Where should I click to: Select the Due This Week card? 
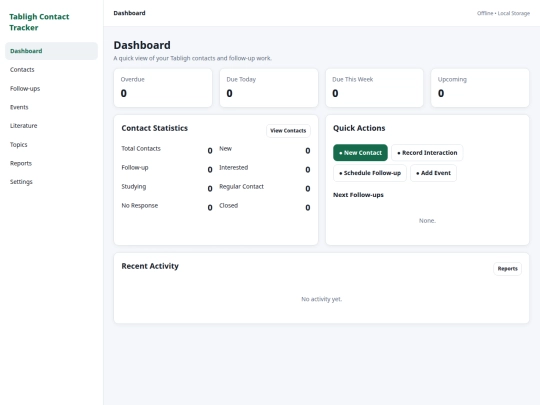click(x=374, y=88)
